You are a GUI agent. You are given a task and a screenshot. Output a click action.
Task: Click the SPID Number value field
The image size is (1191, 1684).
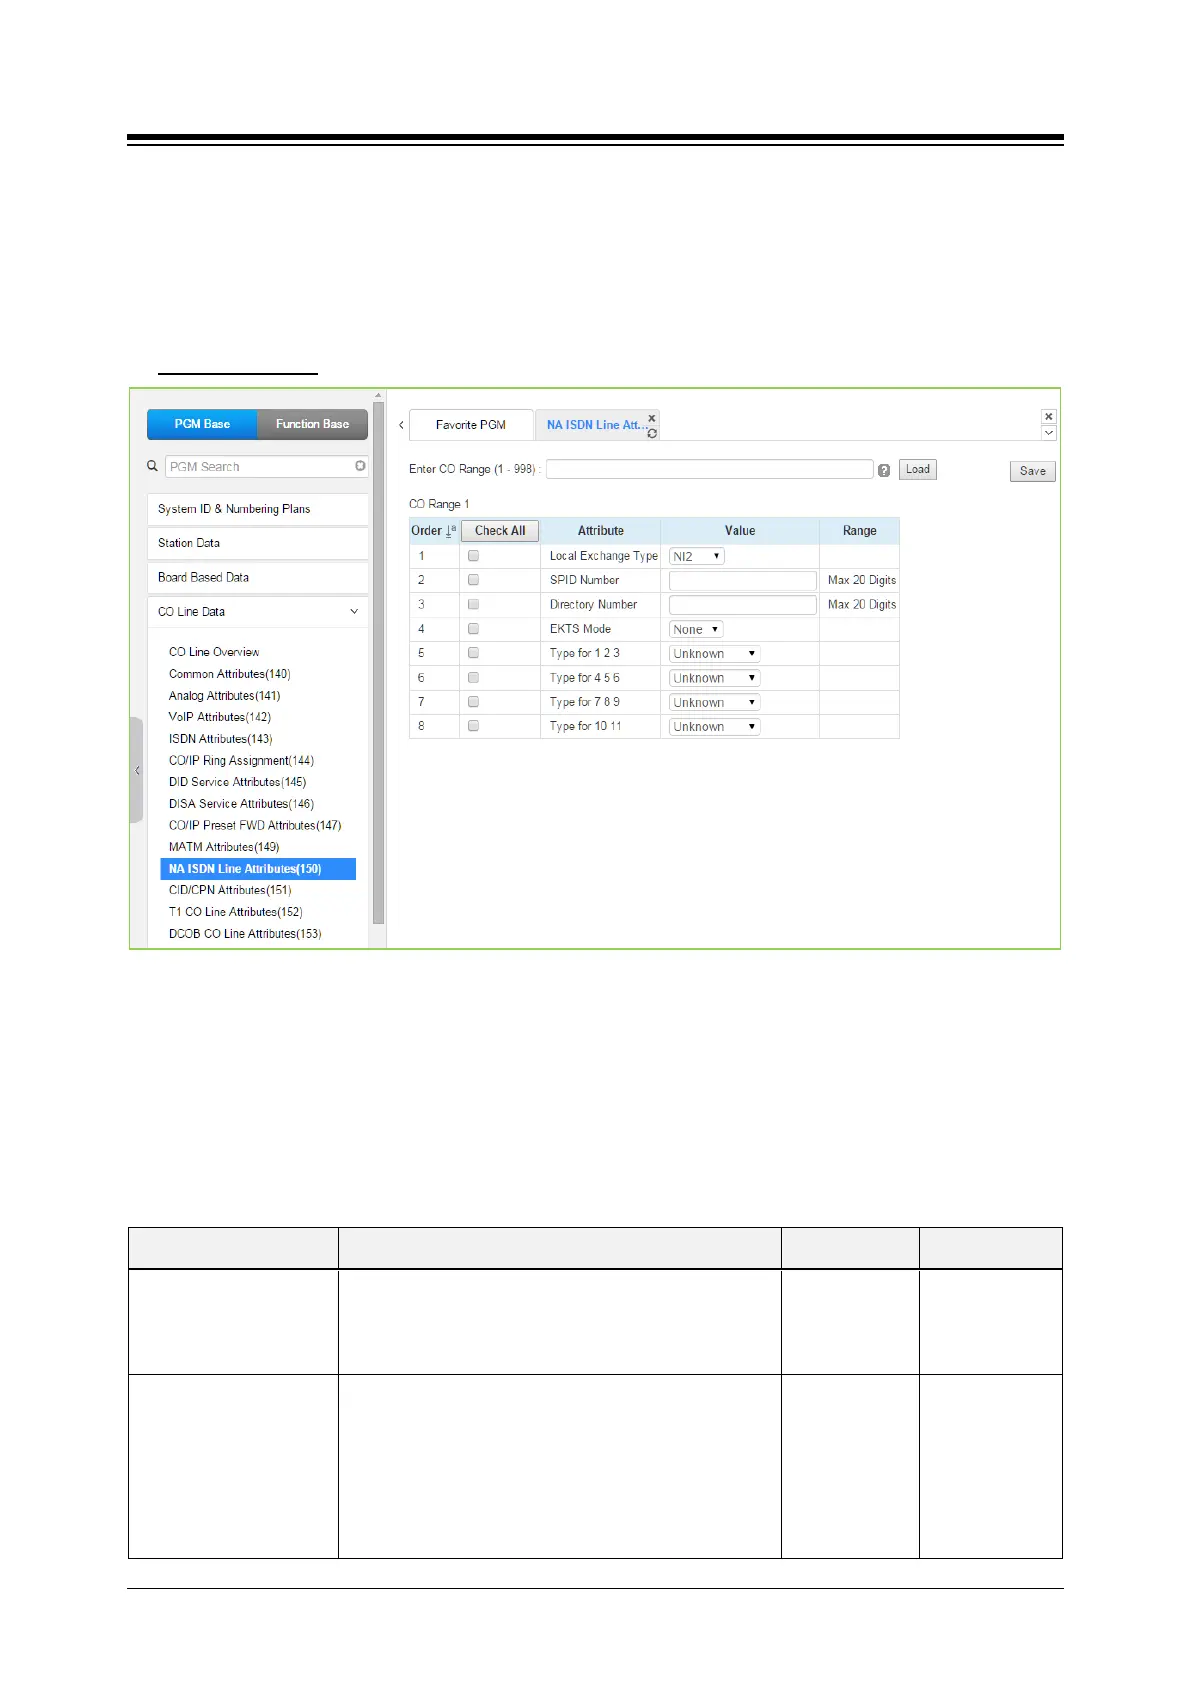(743, 580)
